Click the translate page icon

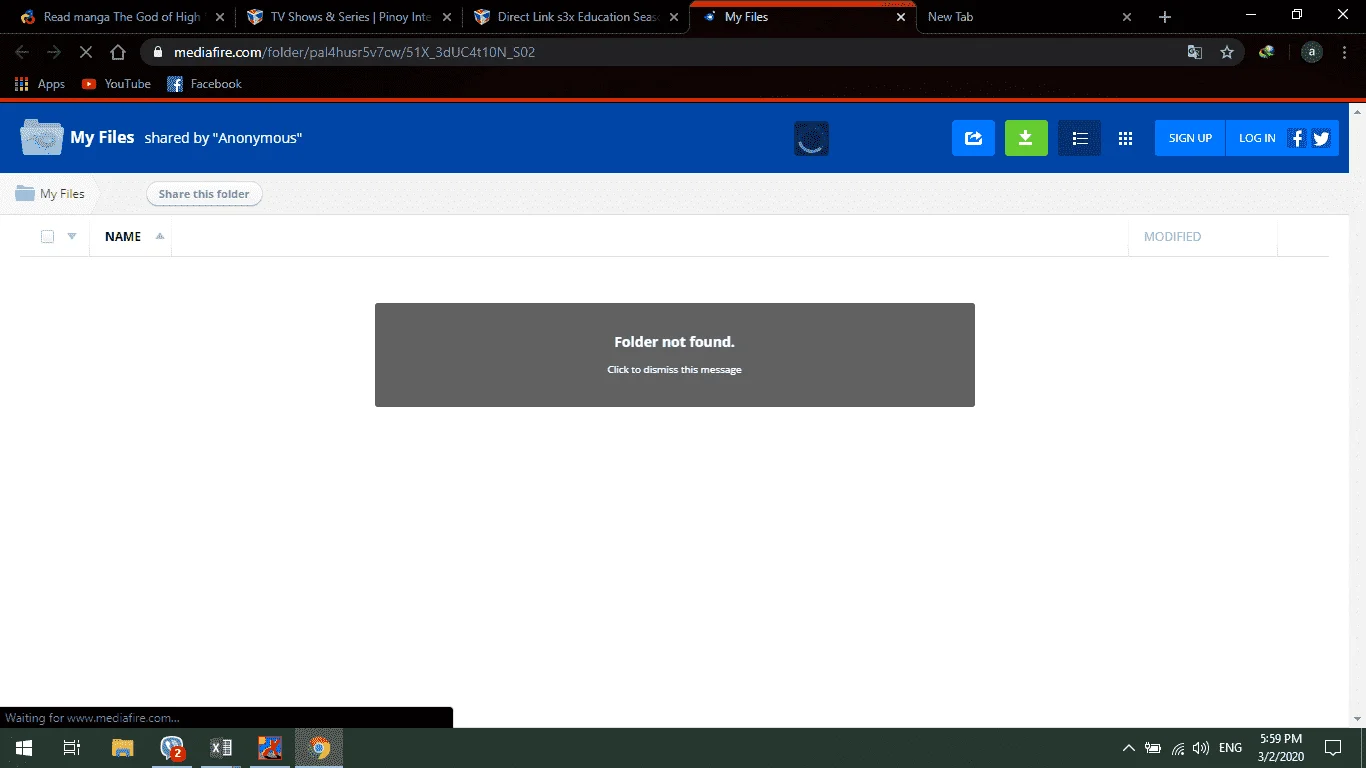tap(1194, 52)
